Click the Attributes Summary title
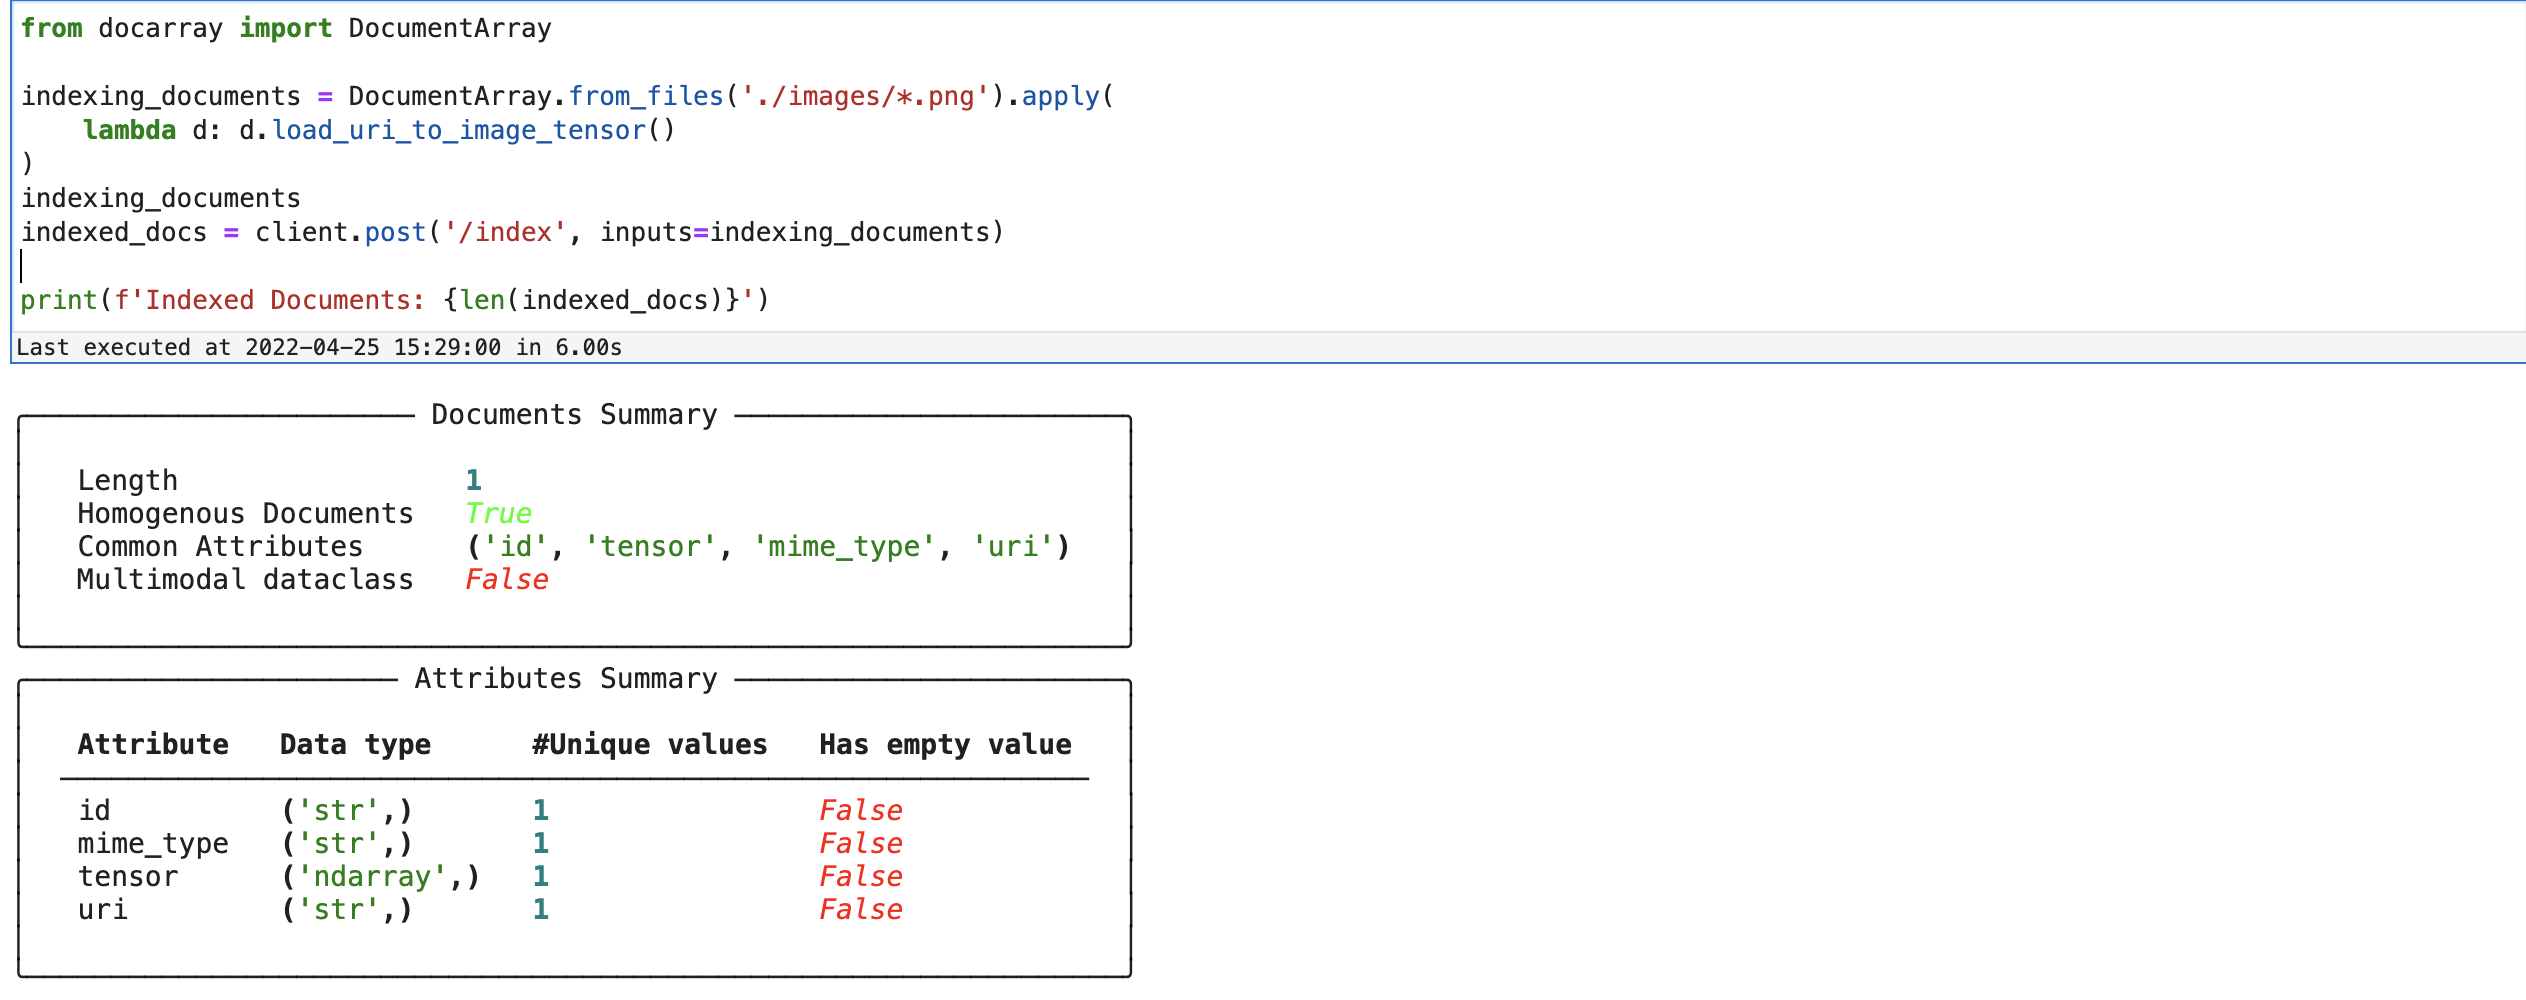 coord(566,678)
